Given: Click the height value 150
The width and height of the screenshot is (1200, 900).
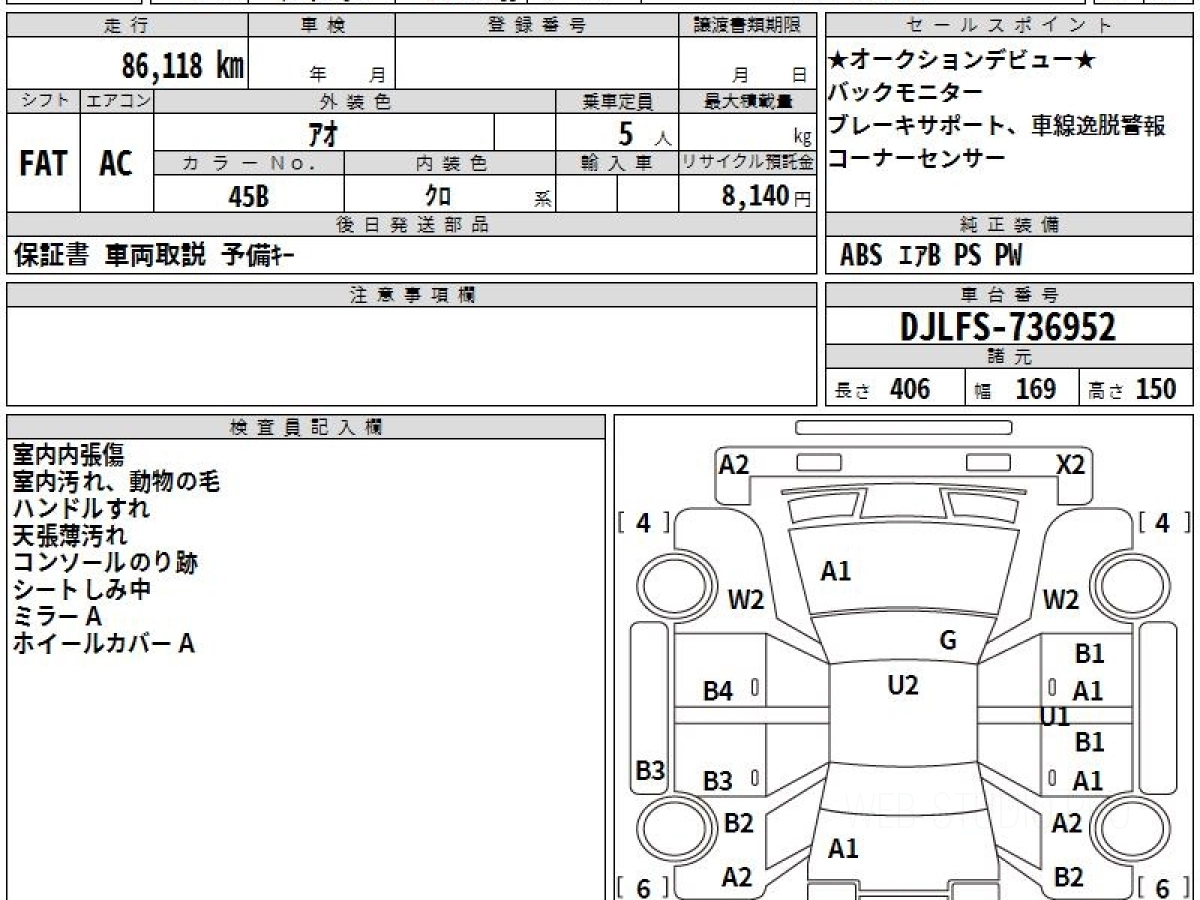Looking at the screenshot, I should click(1157, 389).
